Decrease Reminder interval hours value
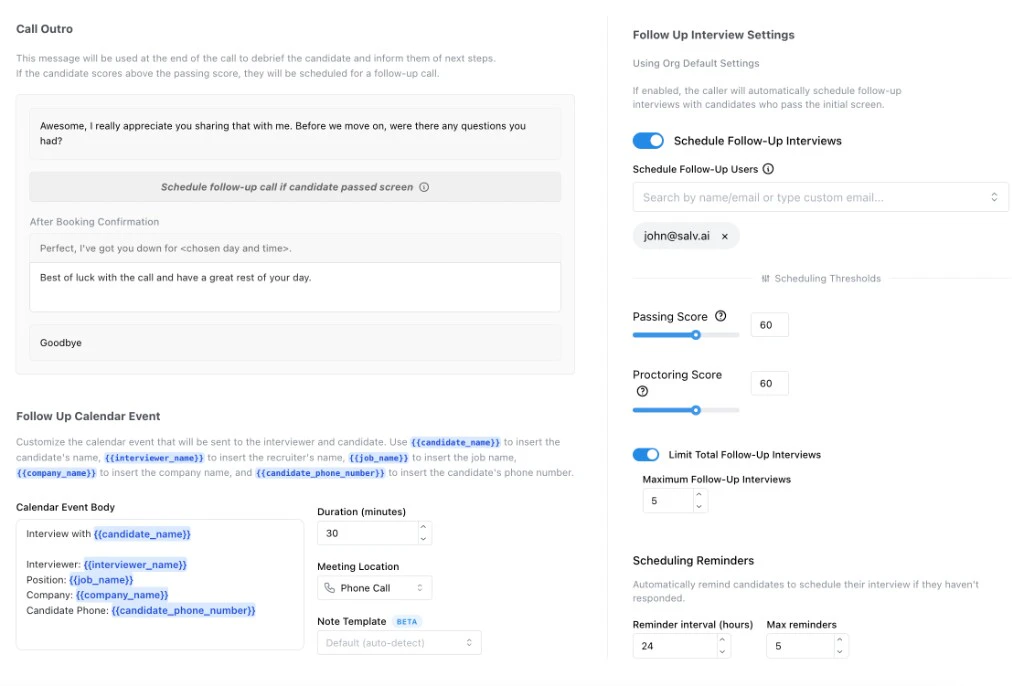1024x686 pixels. (722, 651)
